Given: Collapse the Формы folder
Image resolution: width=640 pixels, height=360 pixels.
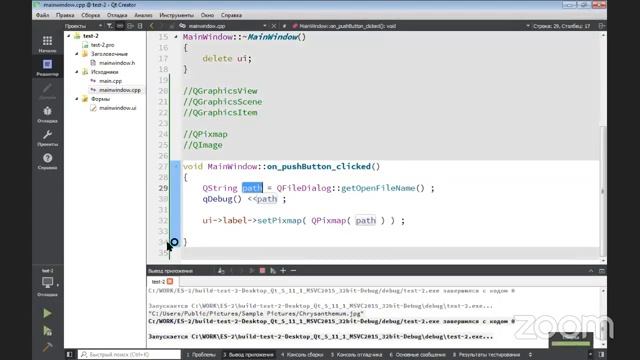Looking at the screenshot, I should tap(77, 99).
